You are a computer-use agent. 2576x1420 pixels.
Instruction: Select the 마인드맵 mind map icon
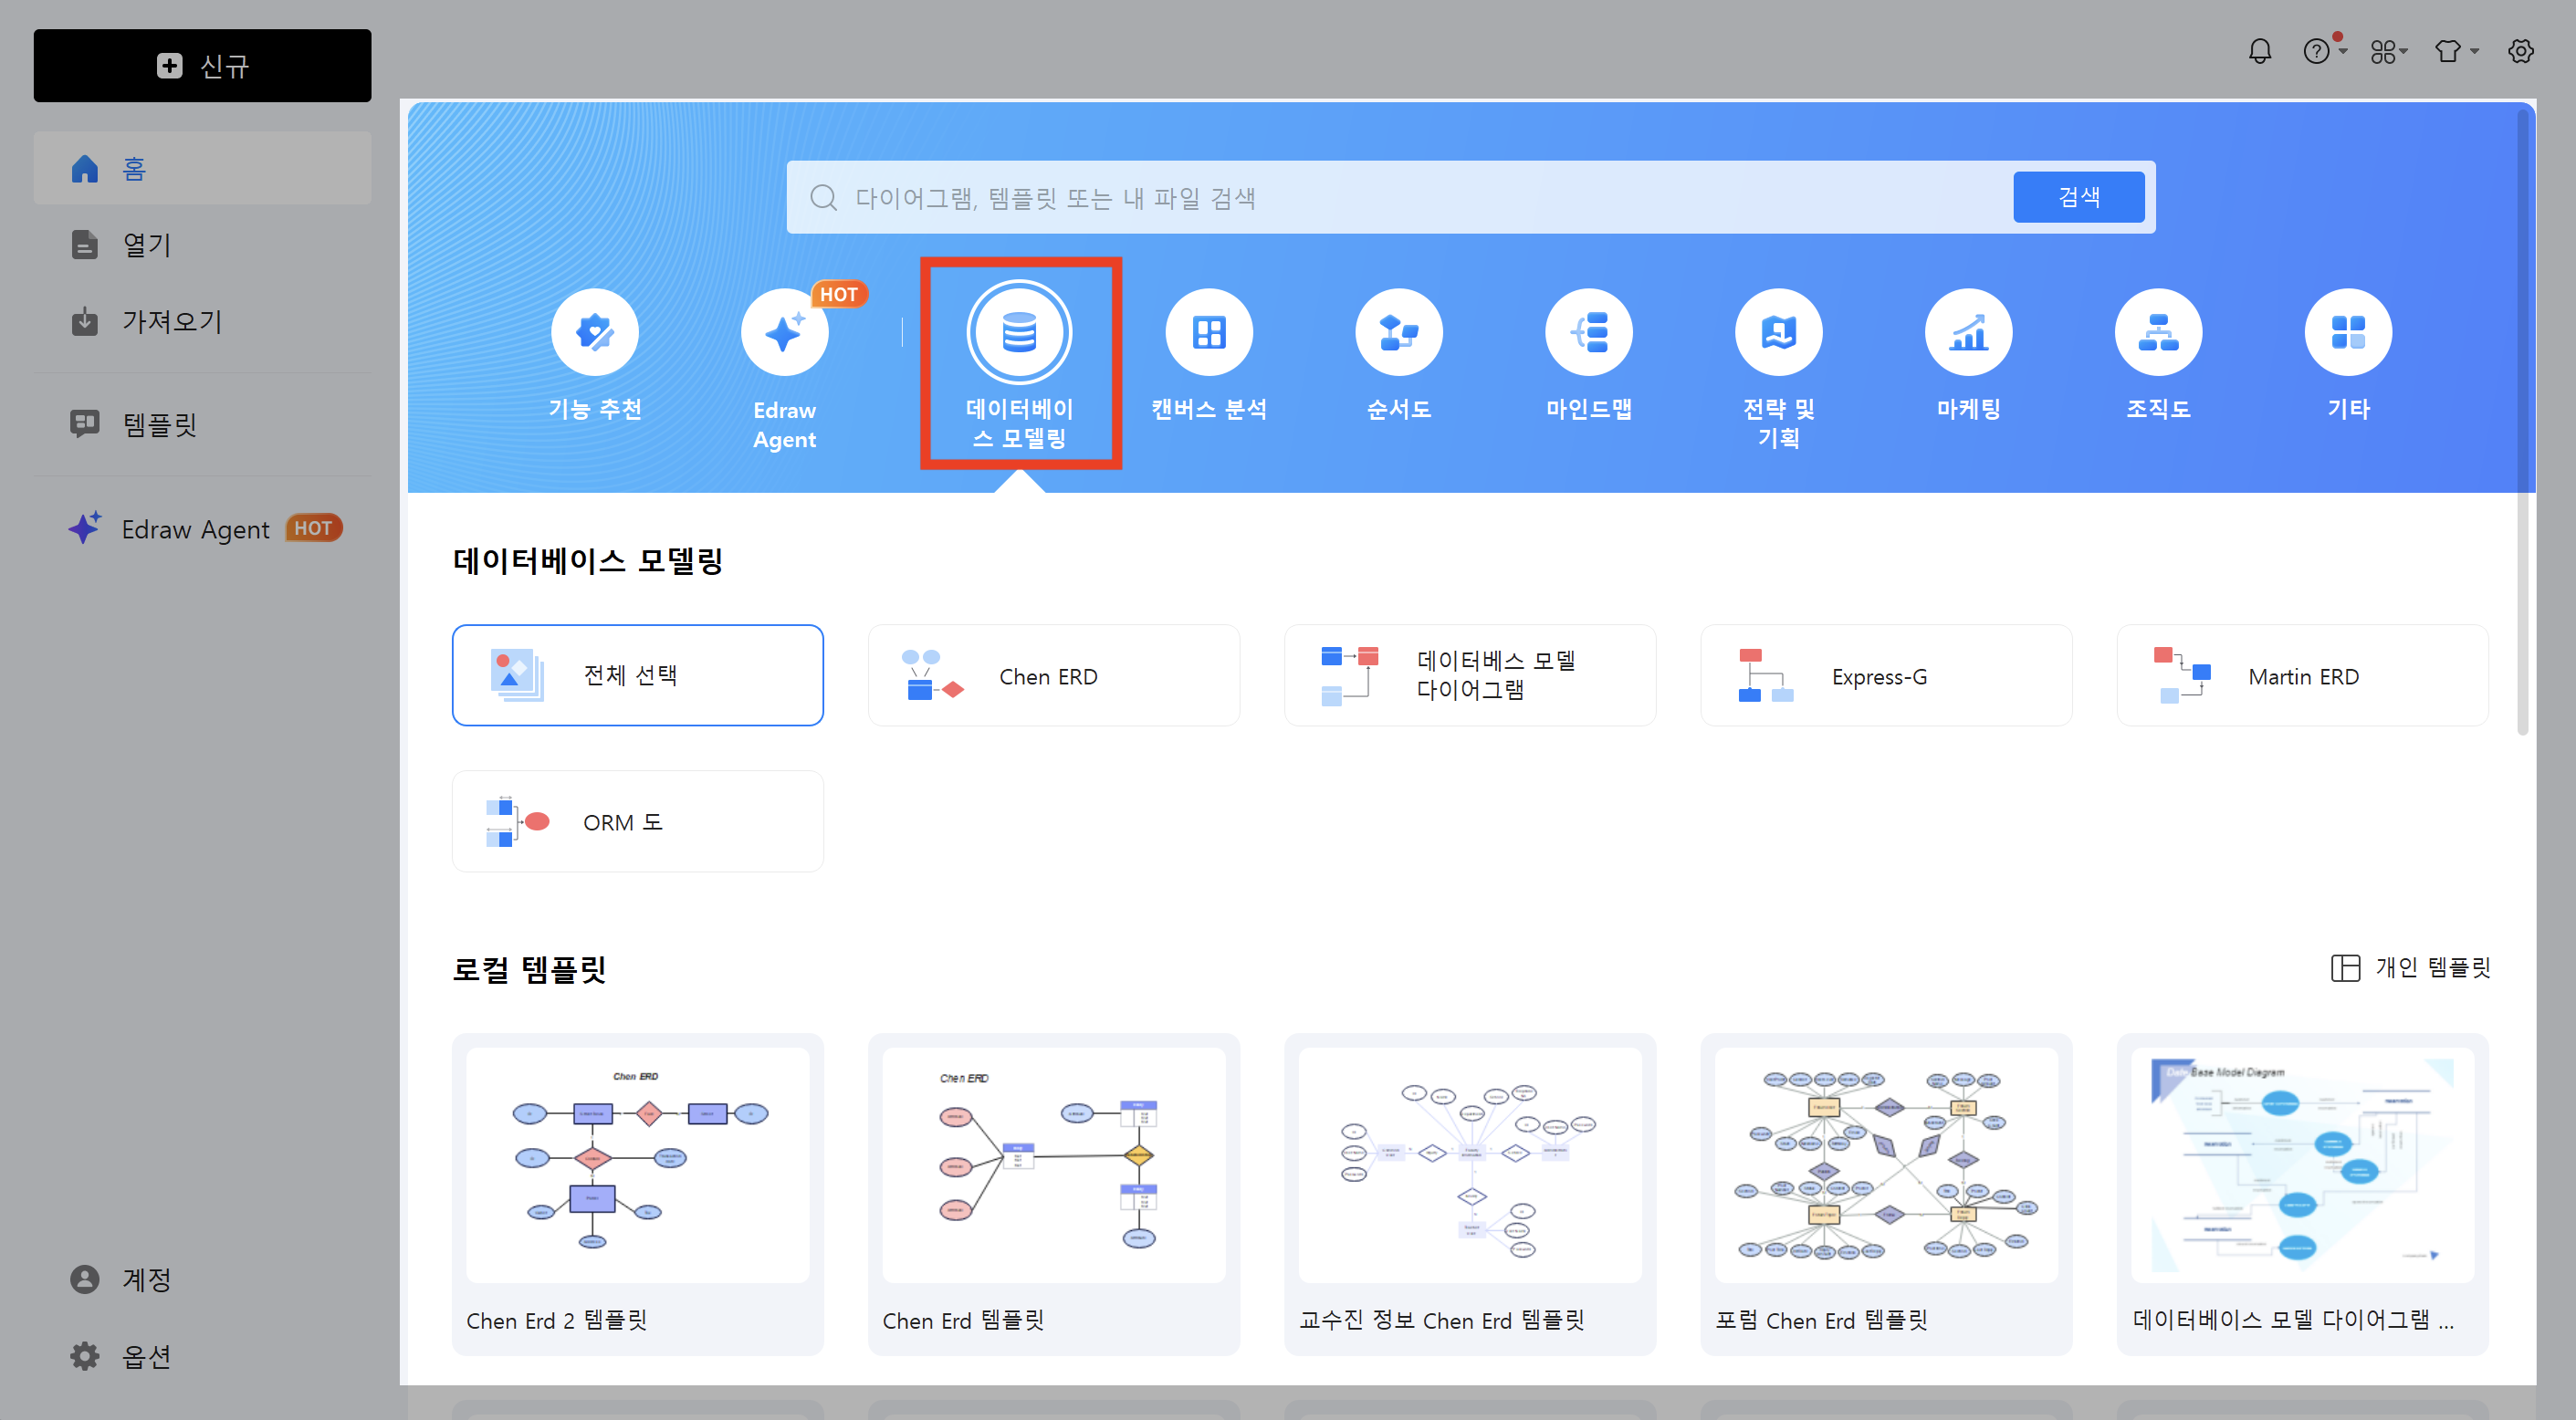point(1589,331)
